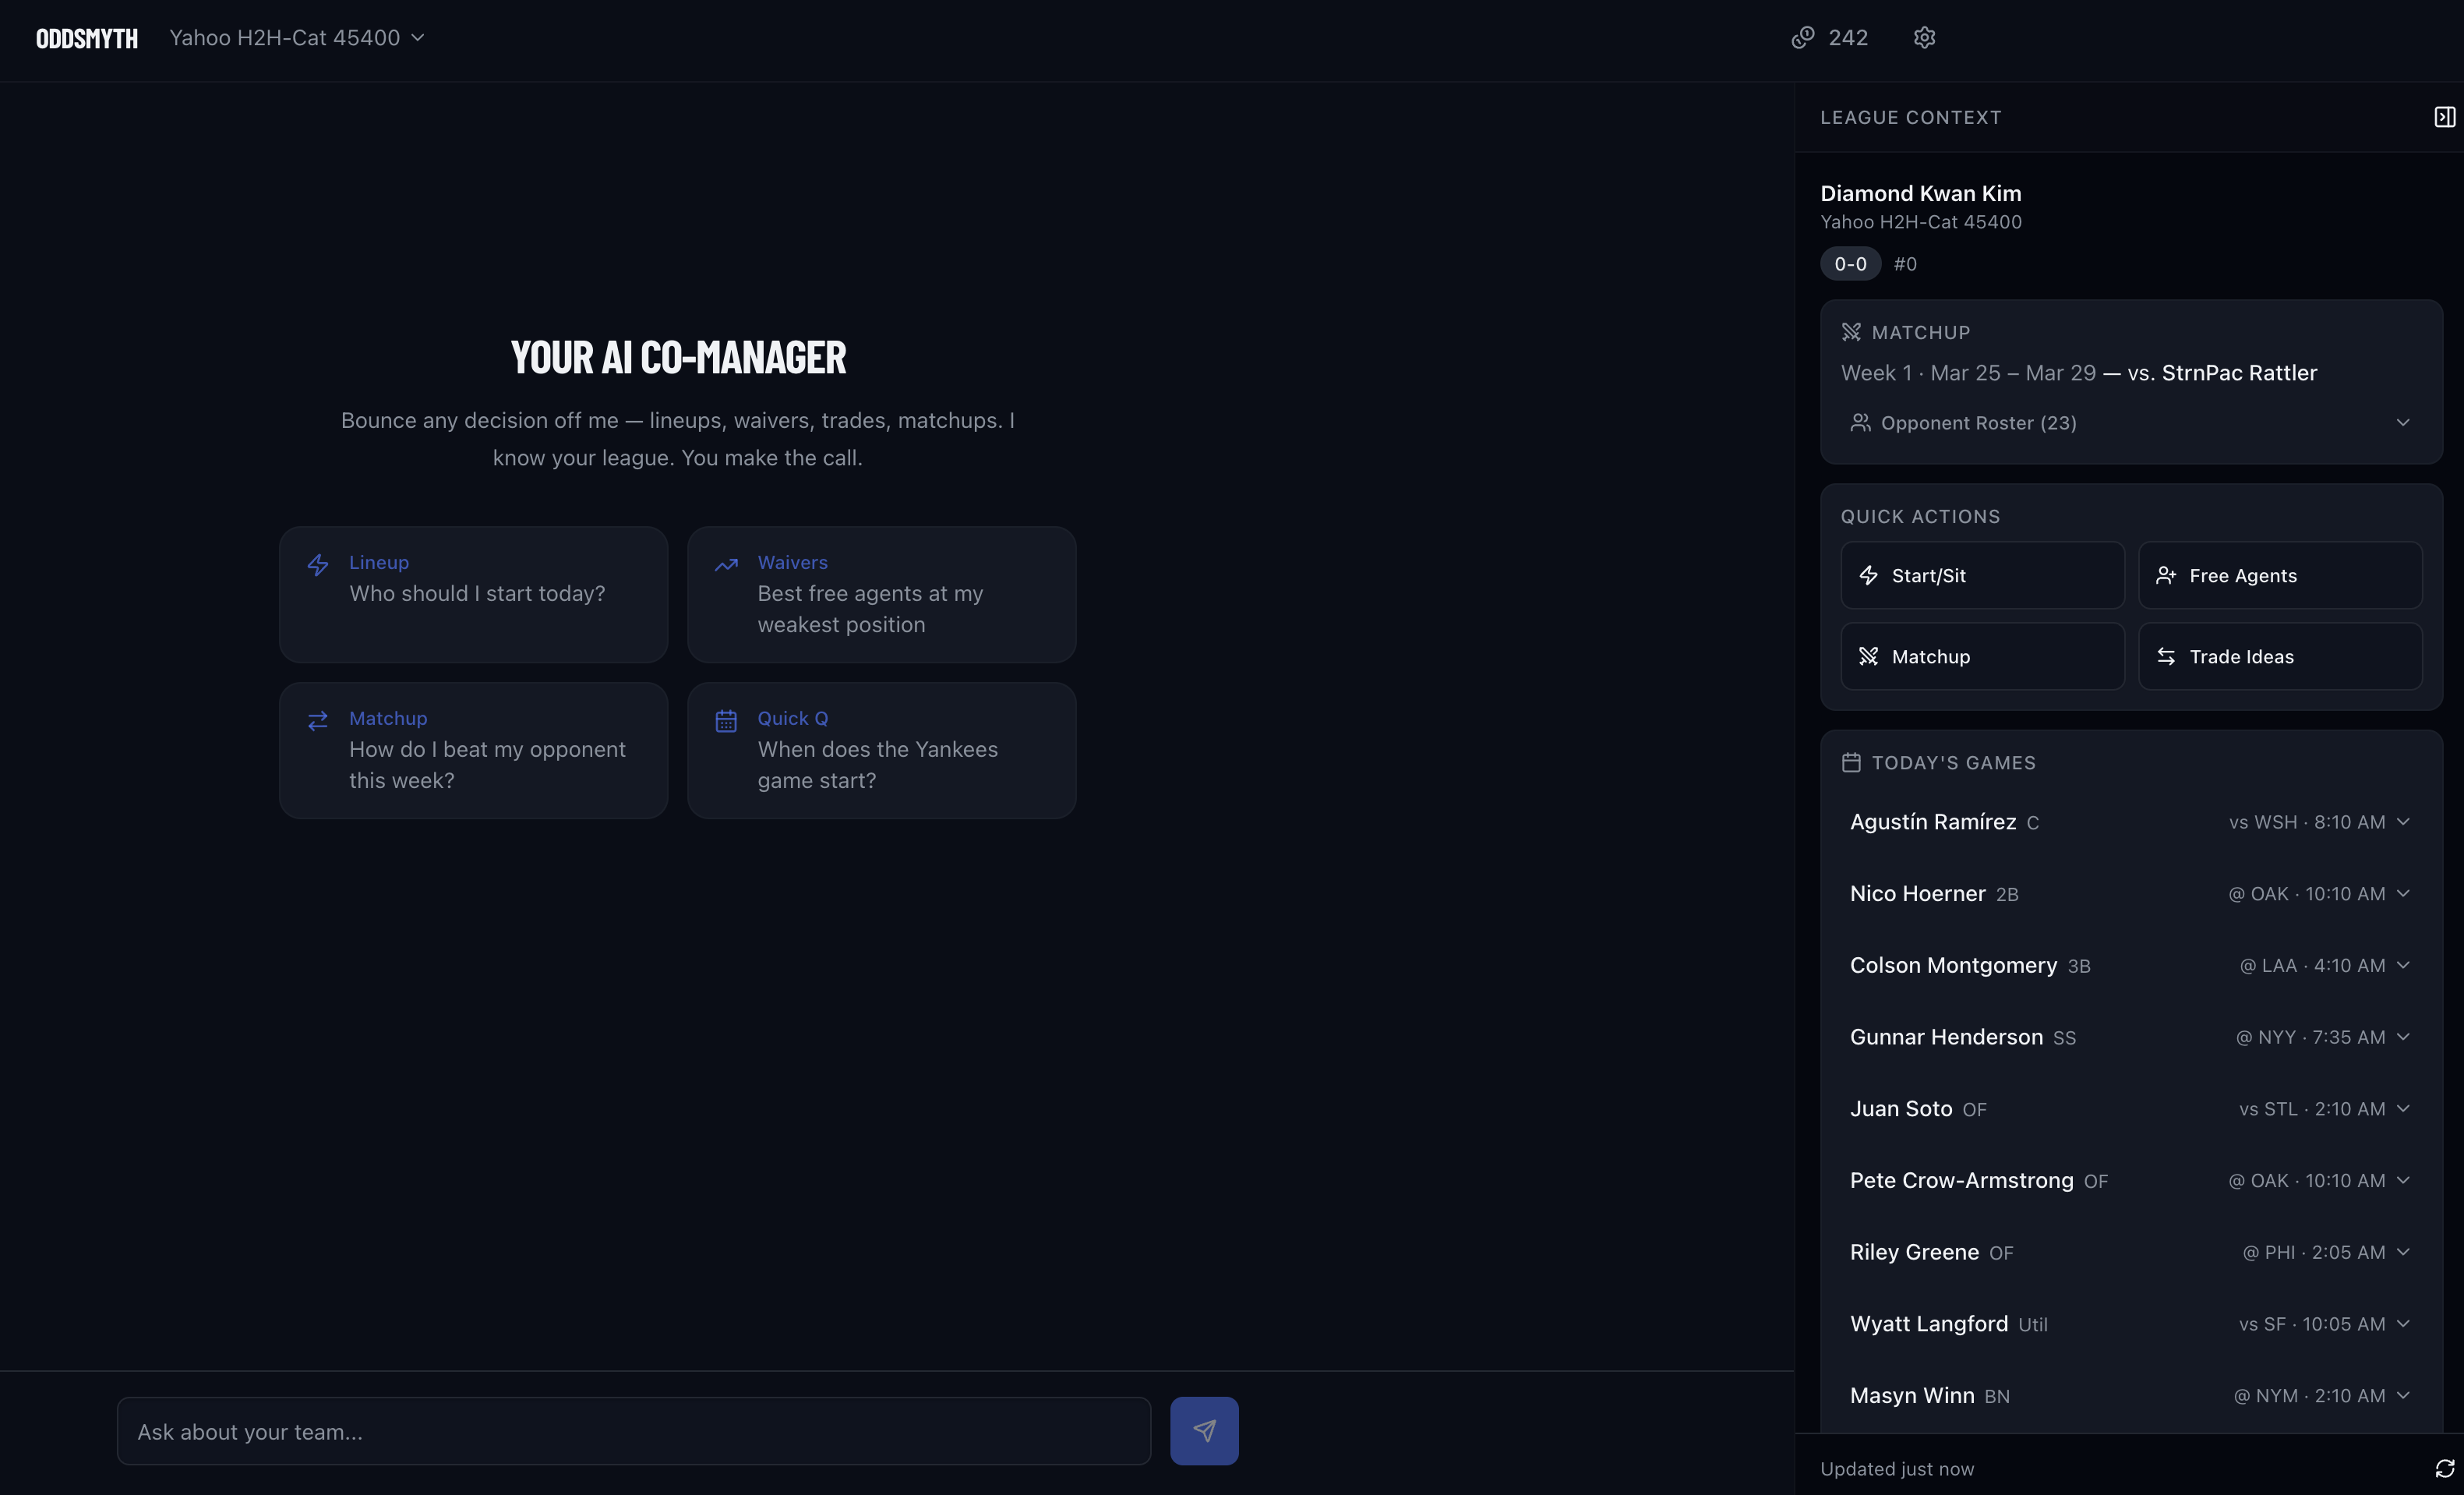Image resolution: width=2464 pixels, height=1495 pixels.
Task: Expand Gunnar Henderson's game row chevron
Action: [2403, 1037]
